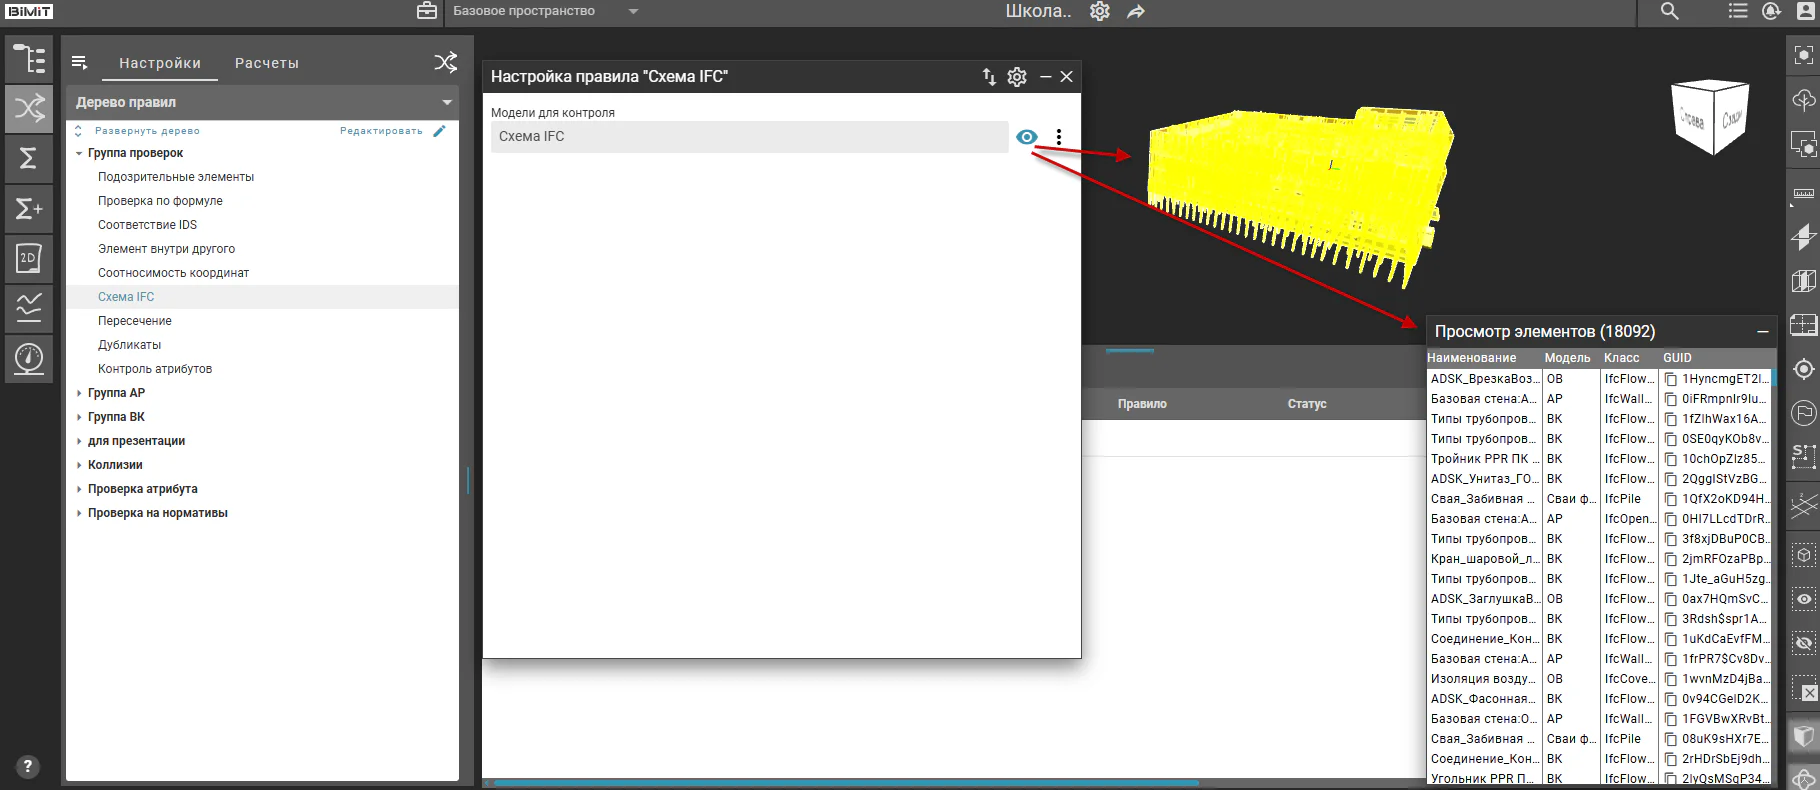Image resolution: width=1820 pixels, height=790 pixels.
Task: Click the Редактировать link
Action: pos(381,131)
